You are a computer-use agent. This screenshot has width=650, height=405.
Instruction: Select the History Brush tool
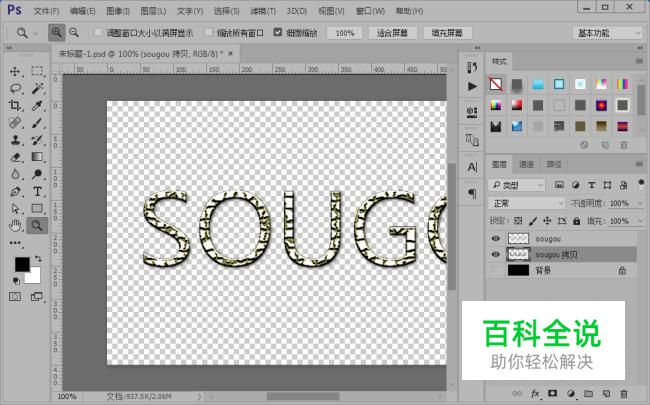click(x=37, y=140)
